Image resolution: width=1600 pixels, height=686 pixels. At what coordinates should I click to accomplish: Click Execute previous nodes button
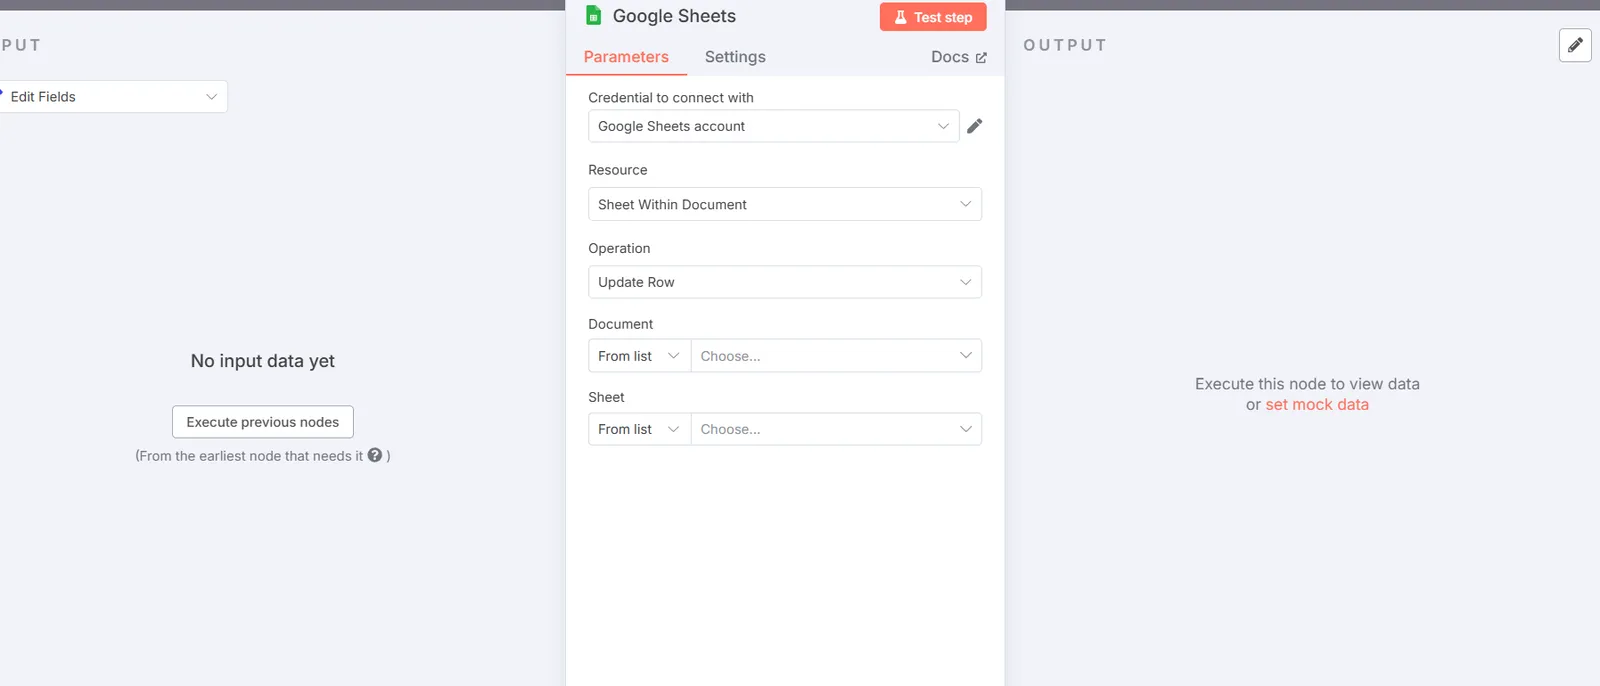[263, 422]
